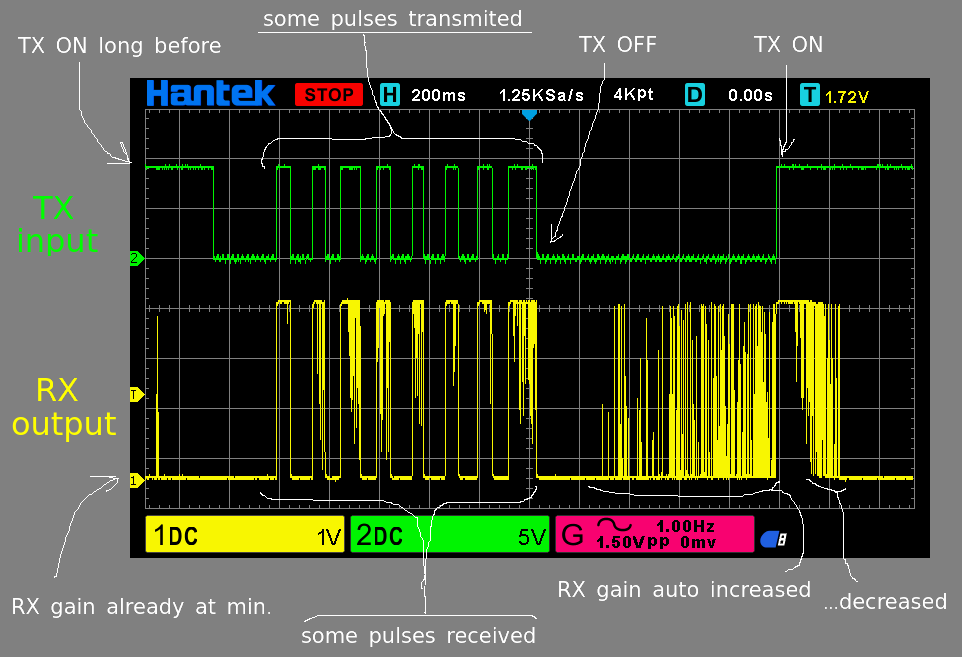962x657 pixels.
Task: Click the 1.00Hz generator frequency readout
Action: point(686,526)
